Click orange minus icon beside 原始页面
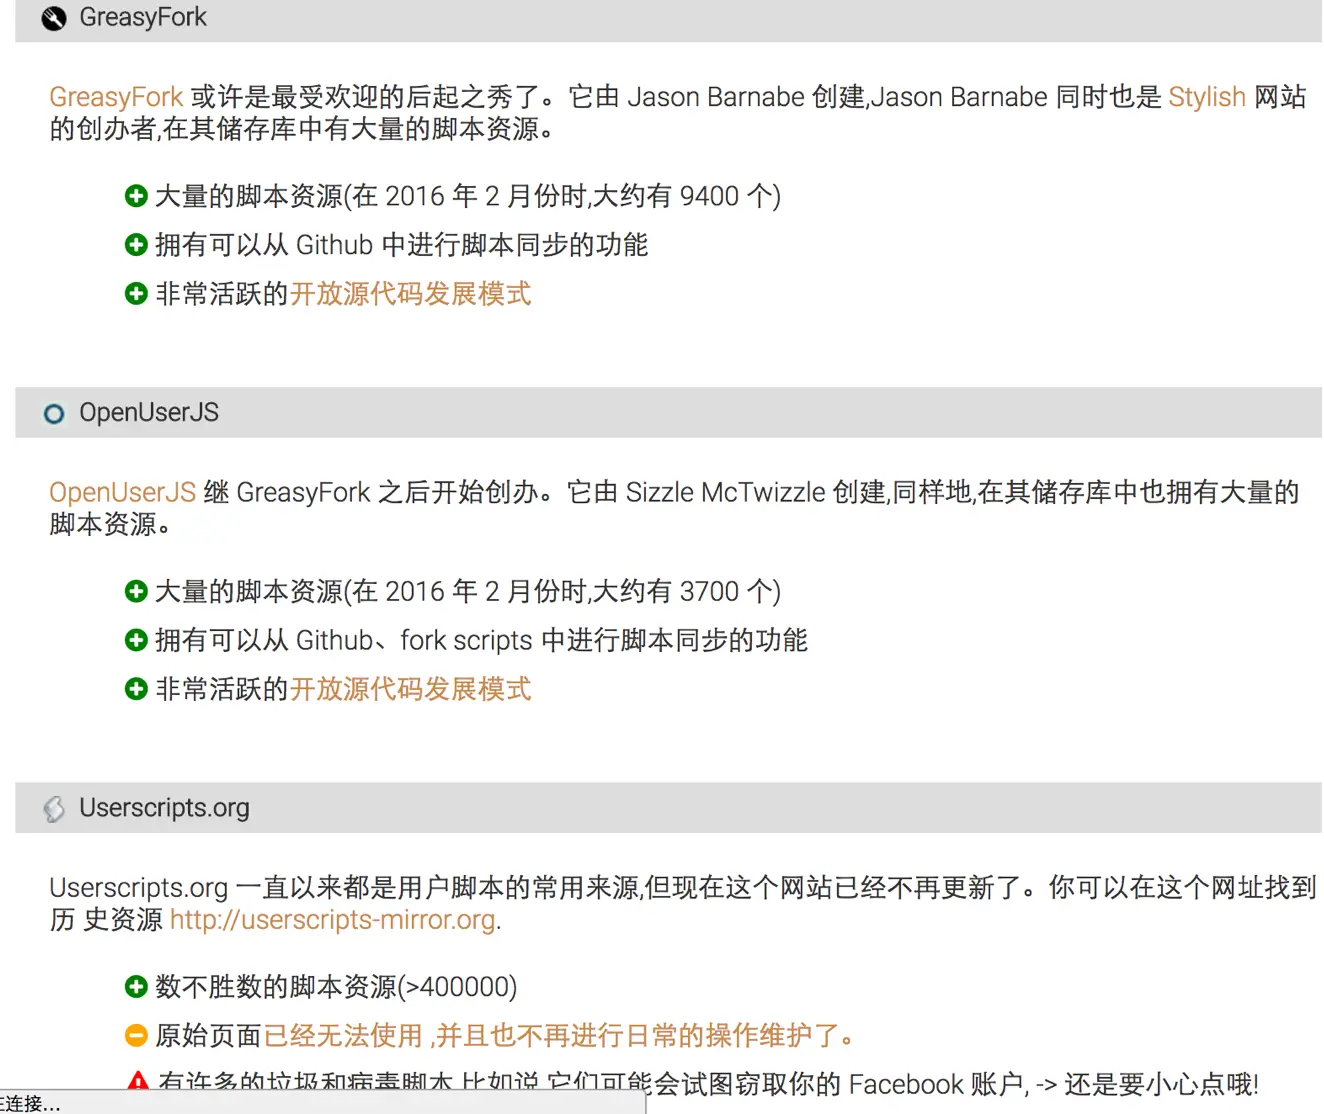 [x=136, y=1036]
